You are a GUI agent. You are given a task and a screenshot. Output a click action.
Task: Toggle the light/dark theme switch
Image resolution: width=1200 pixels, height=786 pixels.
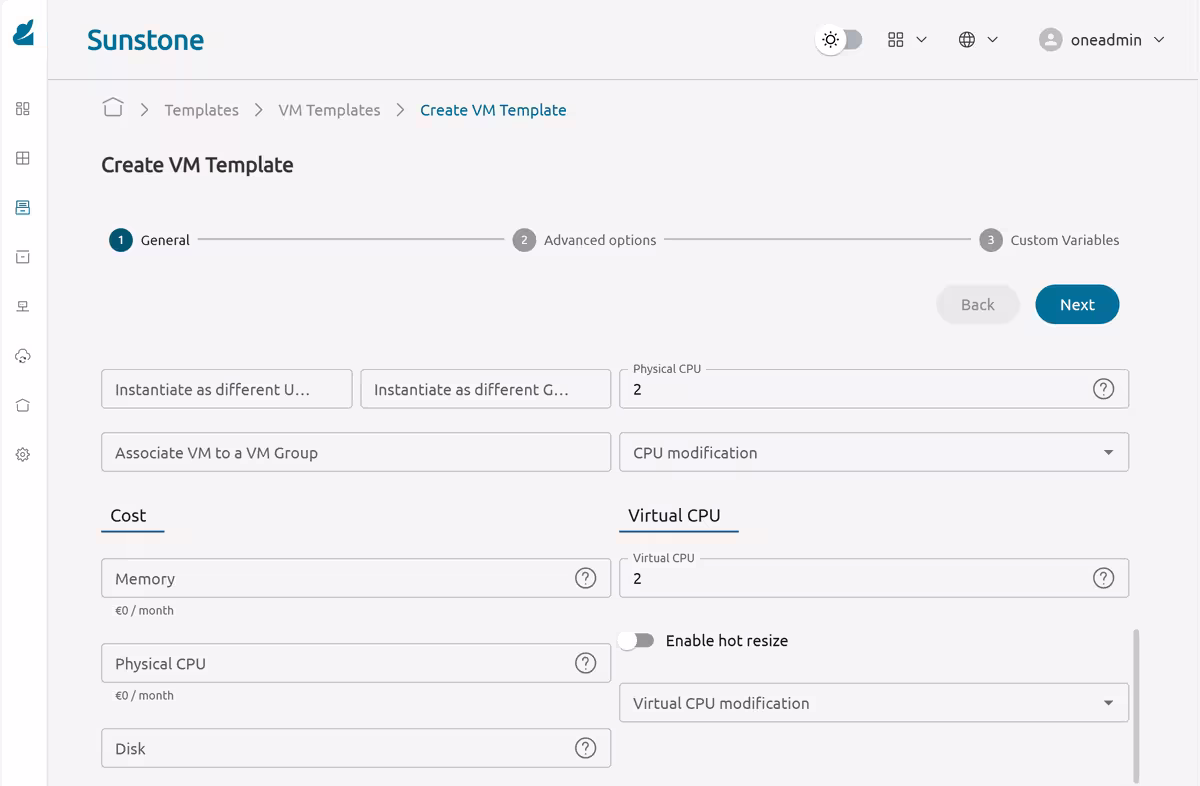pos(840,40)
